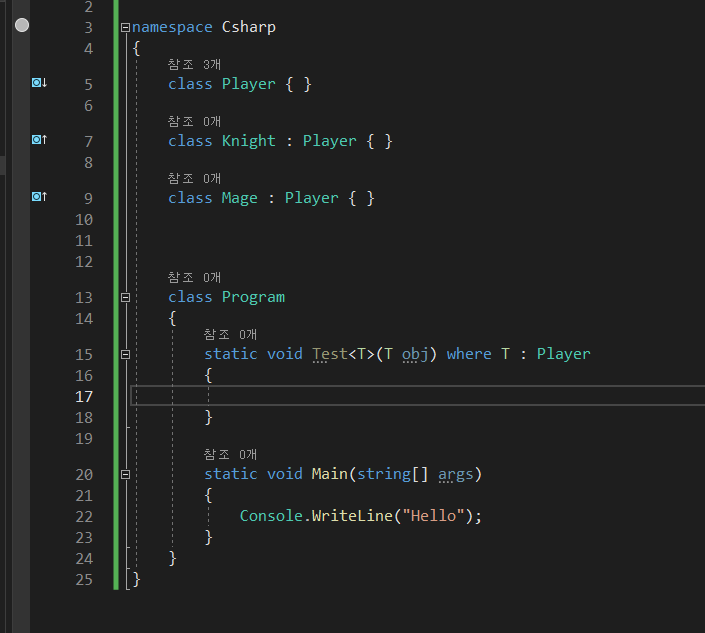Open the '참조 3개' references above Player
Screen dimensions: 705x633
tap(194, 65)
